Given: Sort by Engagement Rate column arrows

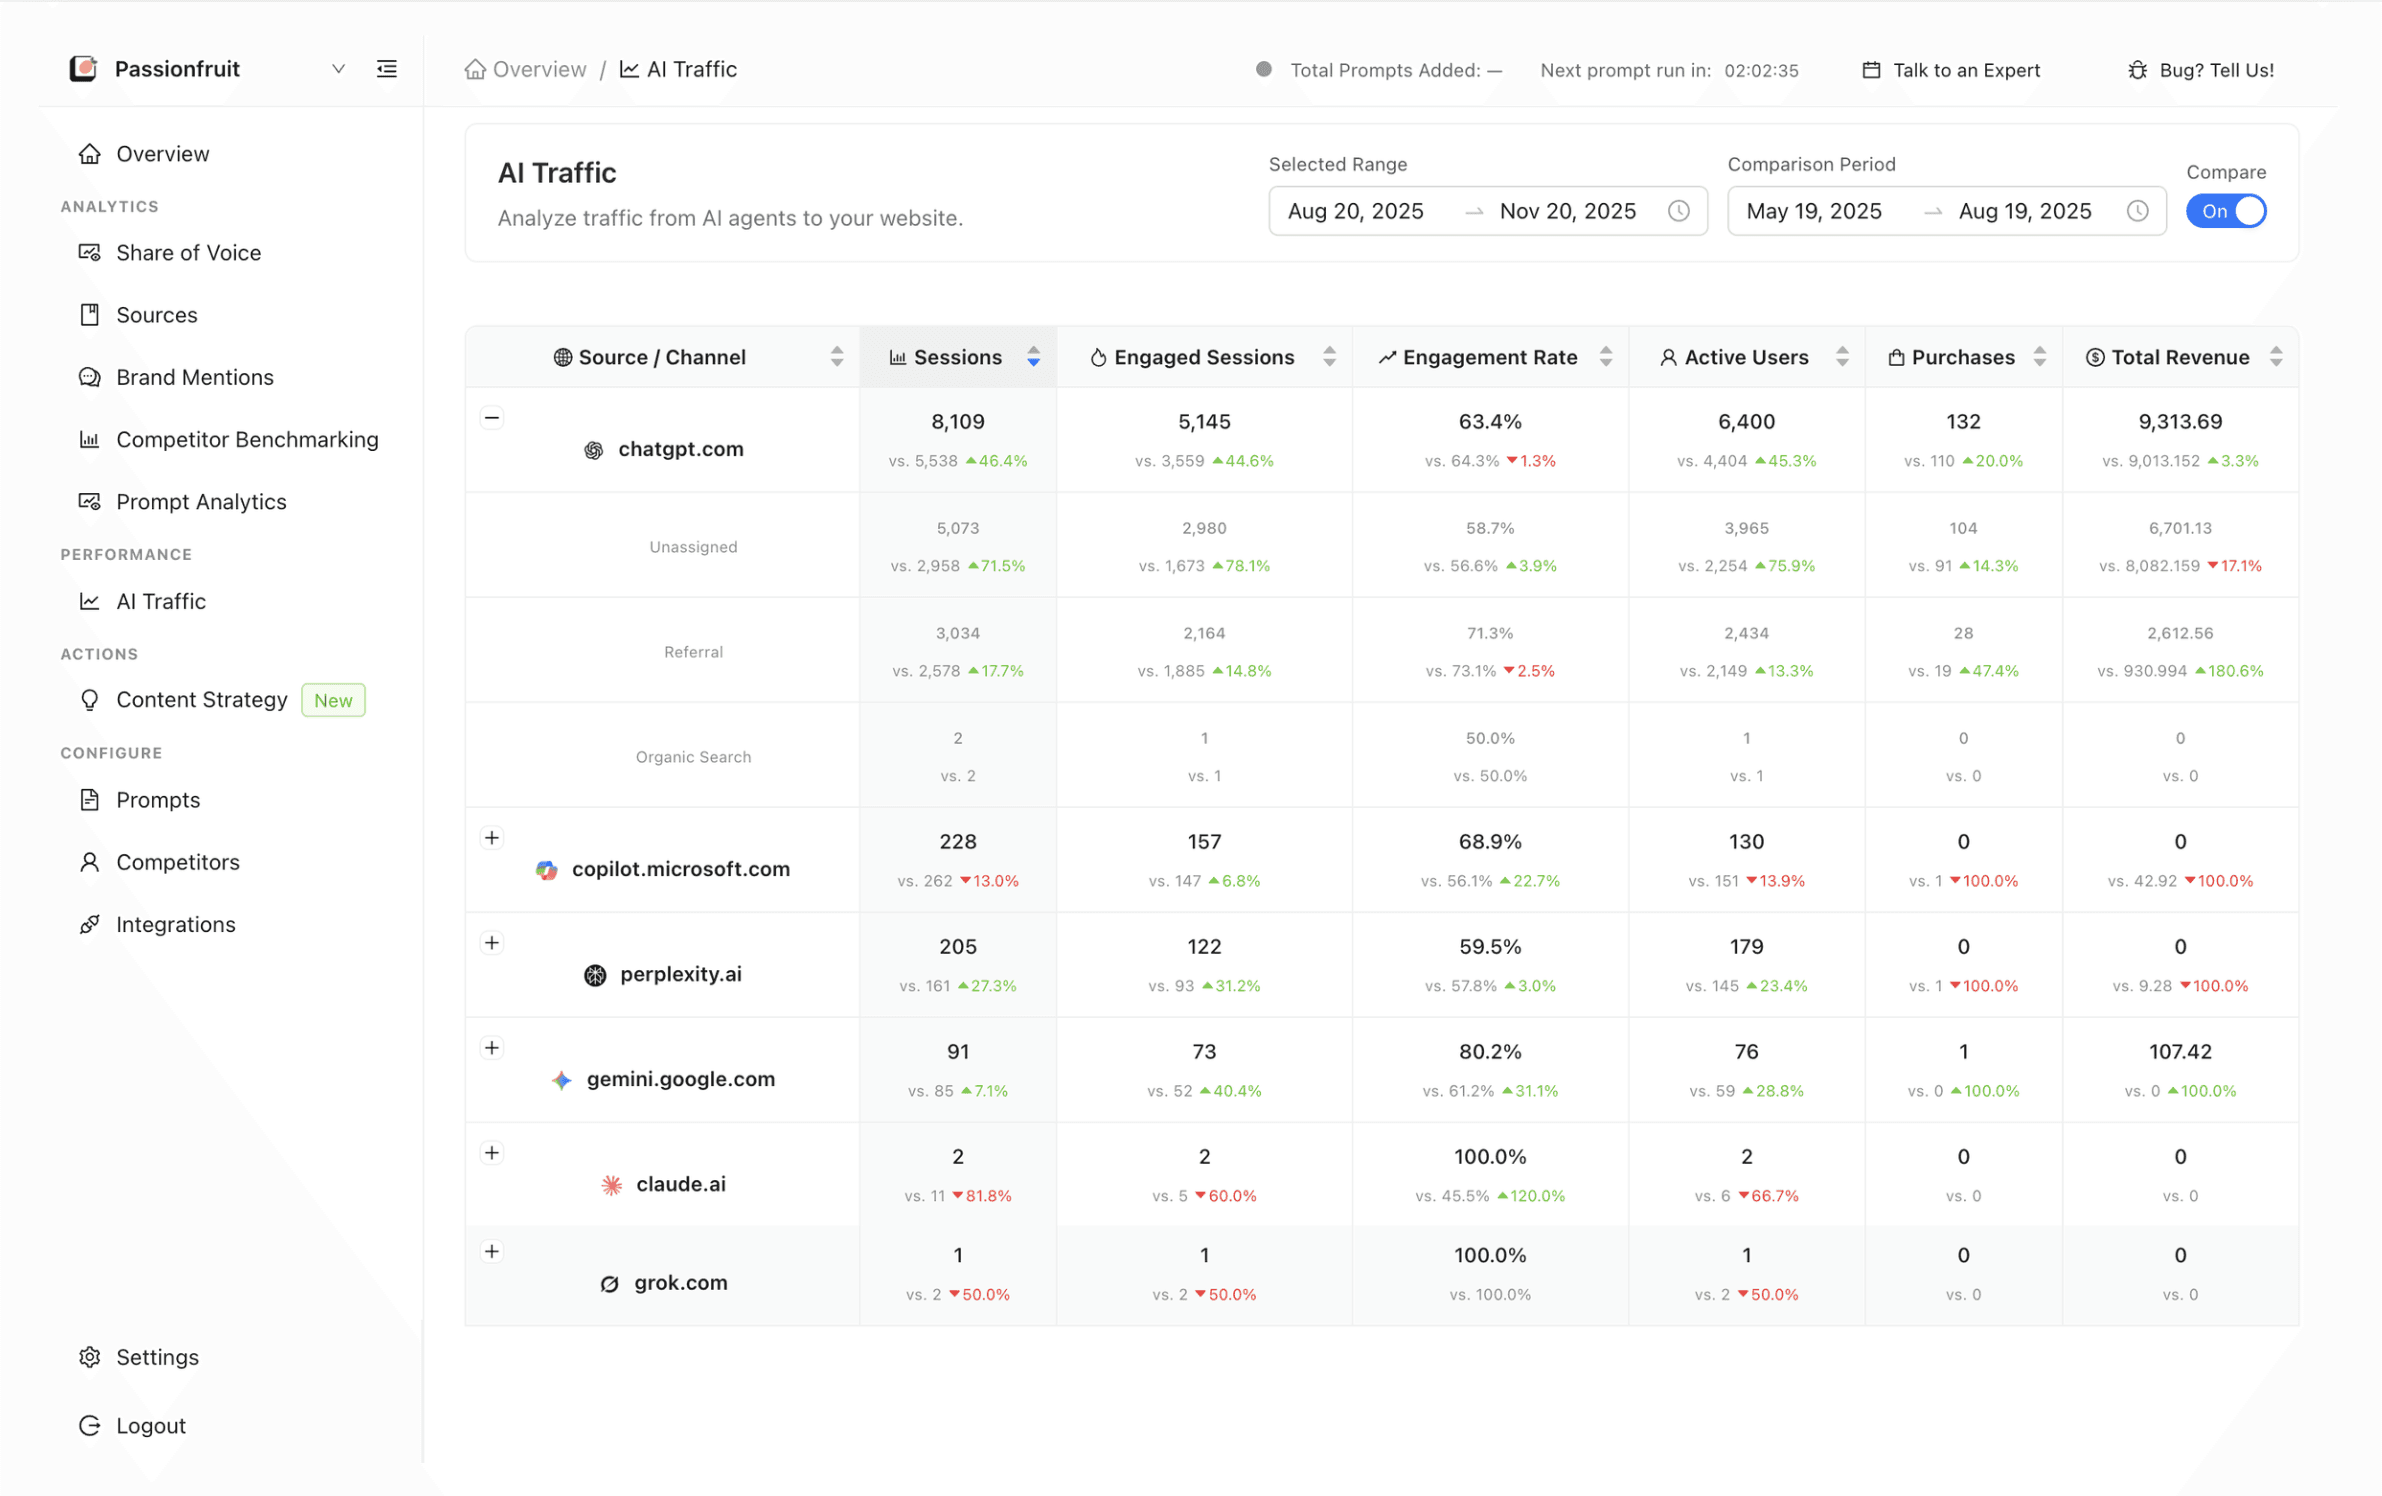Looking at the screenshot, I should [x=1606, y=357].
